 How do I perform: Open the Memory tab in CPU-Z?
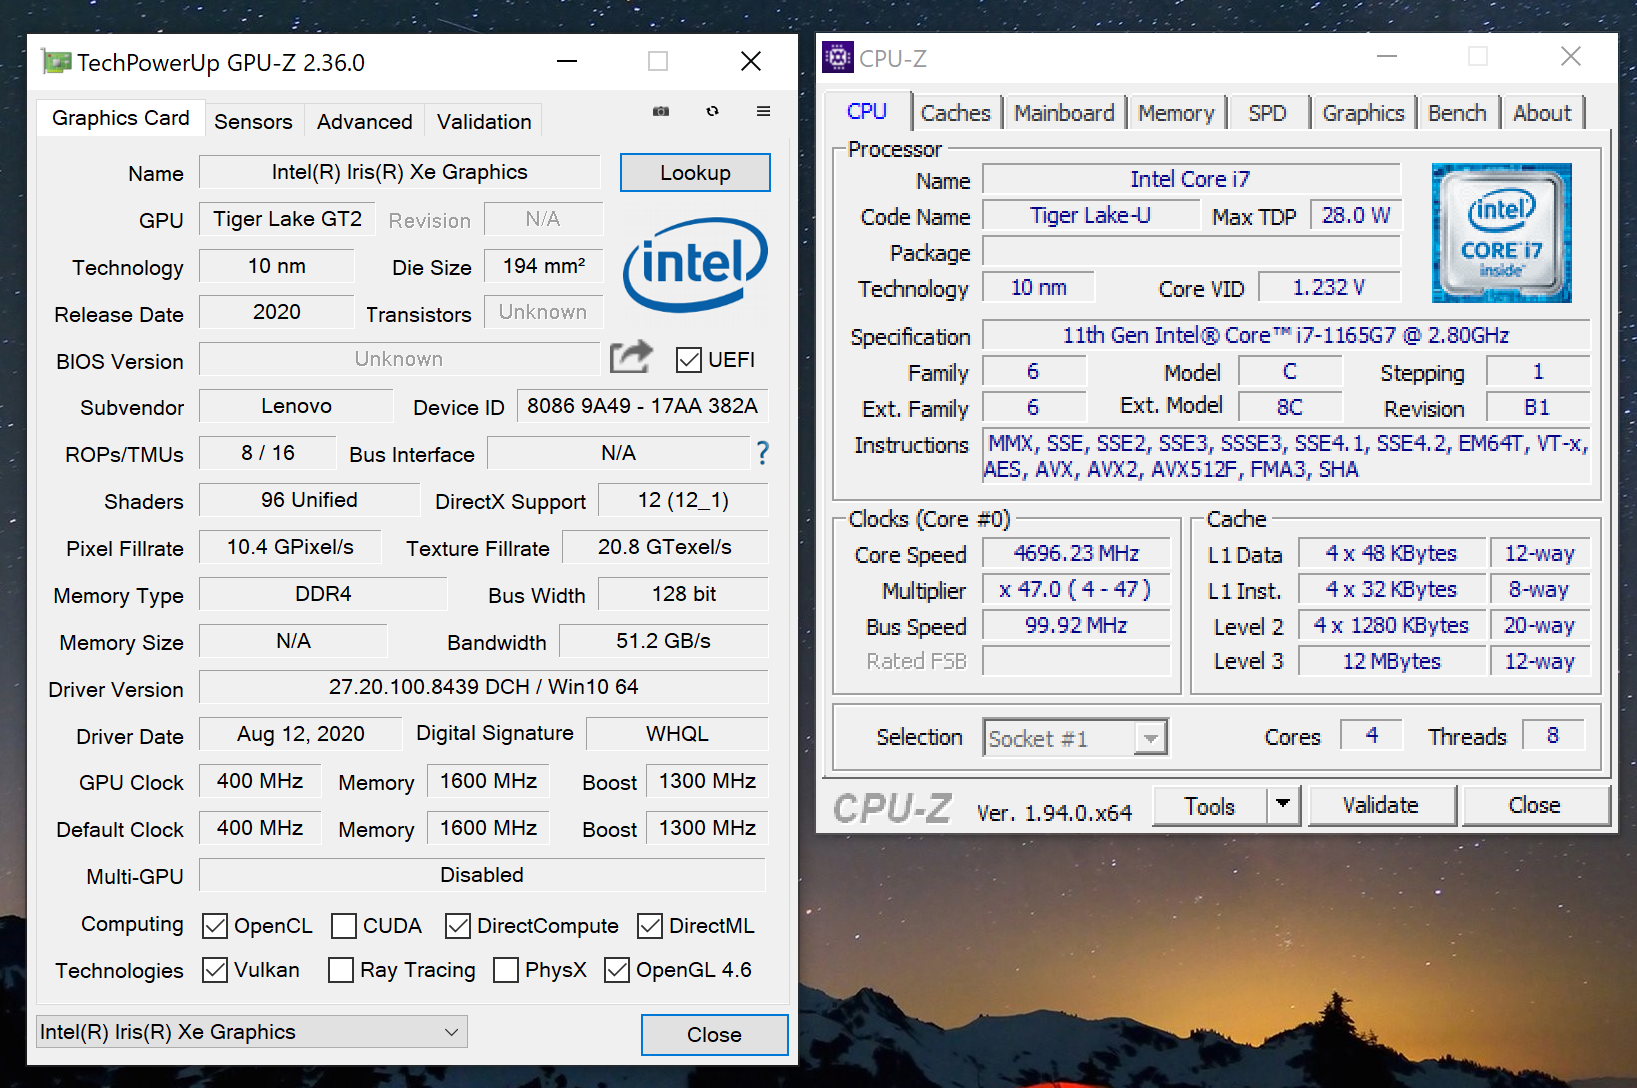(x=1176, y=113)
